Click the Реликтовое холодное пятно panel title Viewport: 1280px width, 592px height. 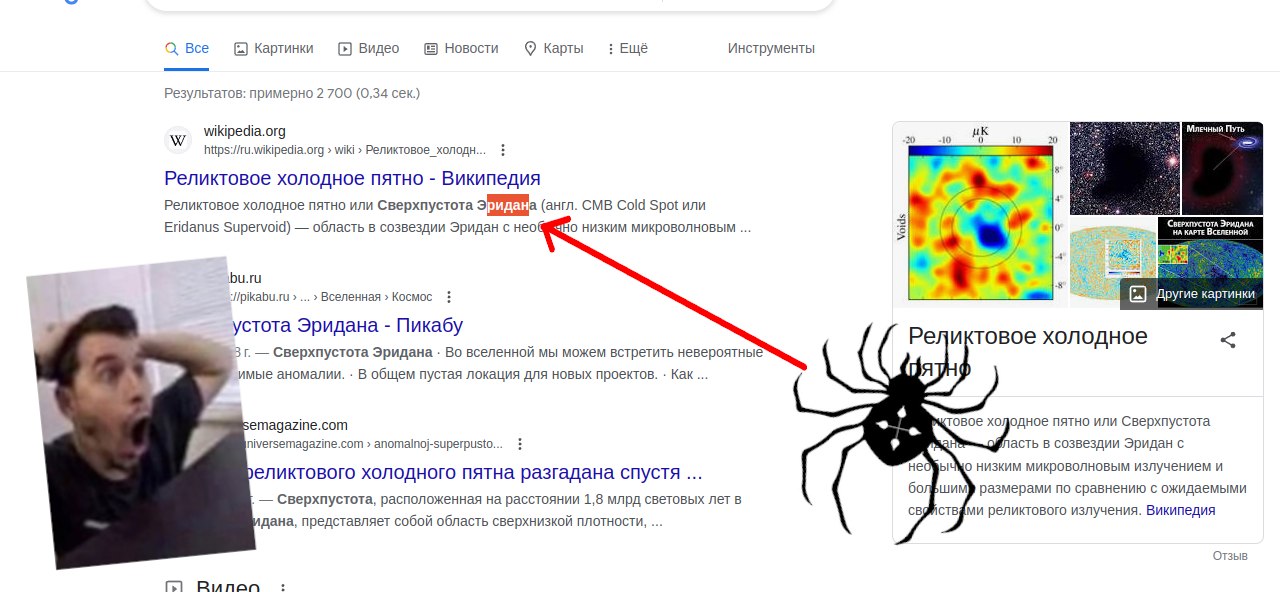coord(1028,351)
